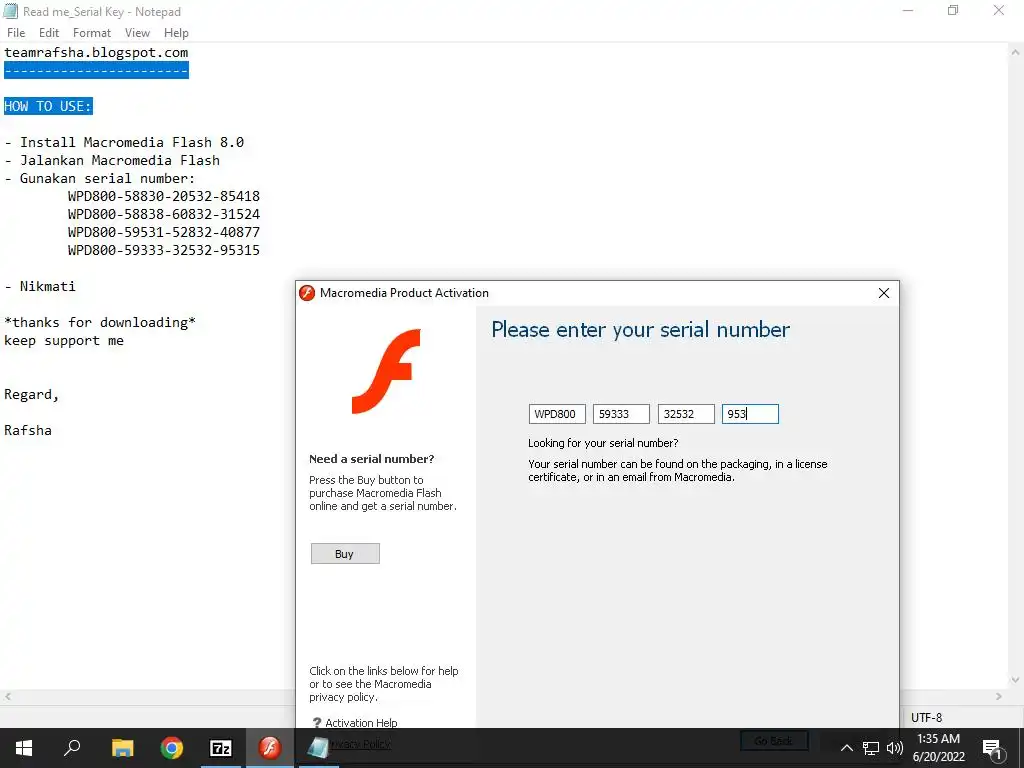Click the horizontal scrollbar right arrow
The image size is (1024, 768).
999,697
